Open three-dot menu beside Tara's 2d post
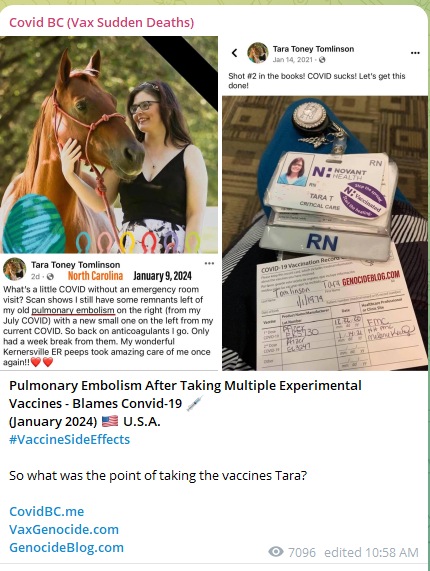The image size is (430, 571). pos(209,263)
